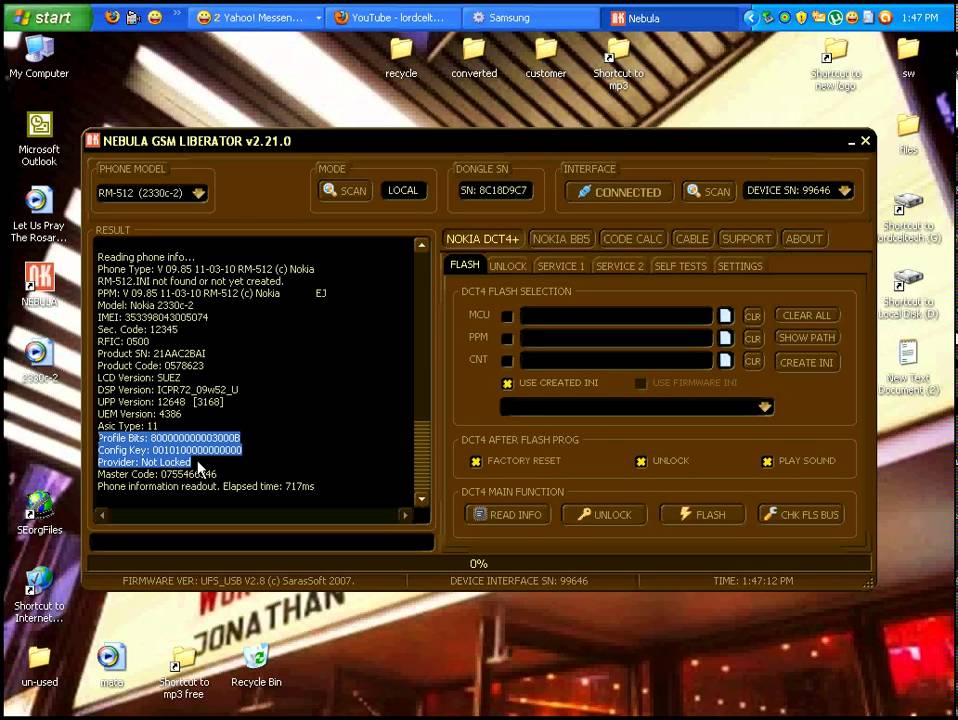958x720 pixels.
Task: Open the SETTINGS sub-tab
Action: pos(740,266)
